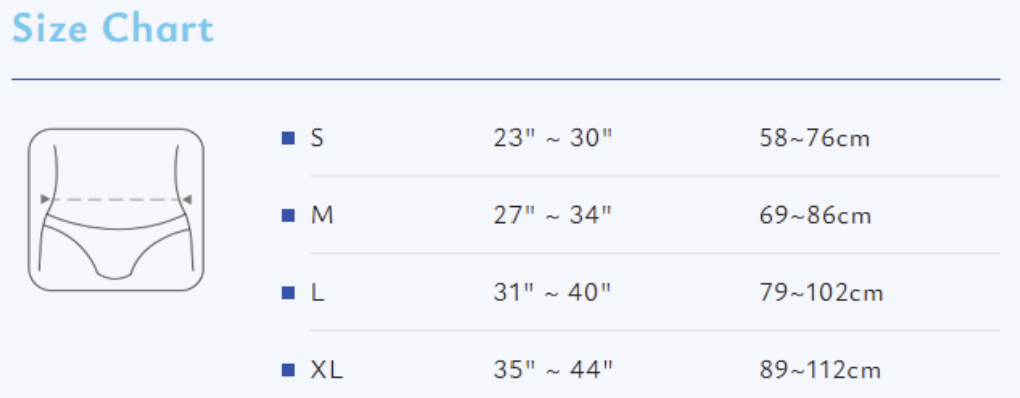Click the right arrow on the waist diagram

187,199
